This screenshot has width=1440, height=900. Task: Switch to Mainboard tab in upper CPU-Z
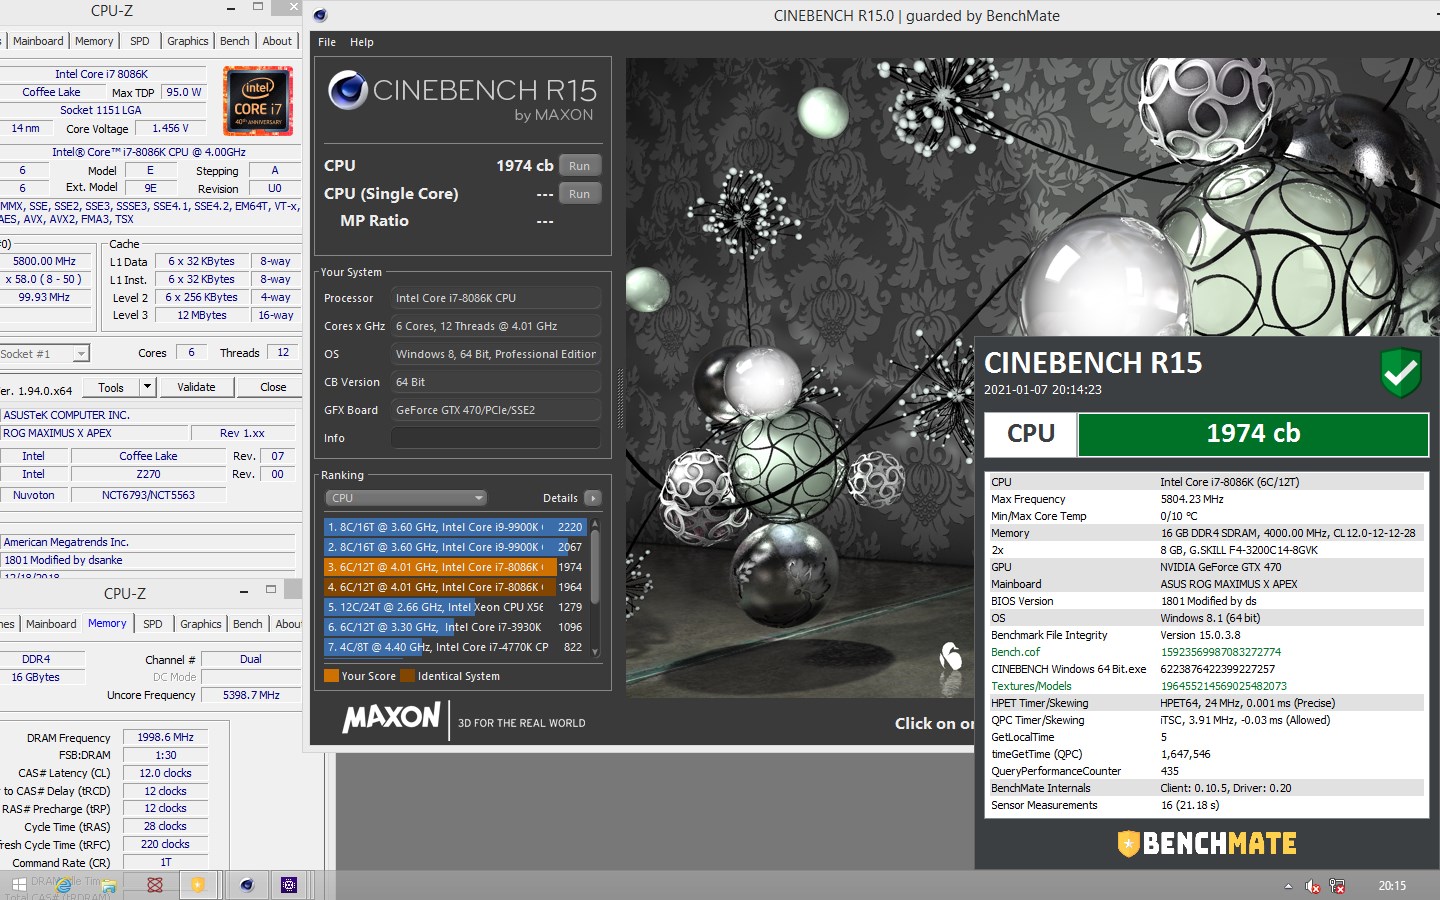[38, 41]
